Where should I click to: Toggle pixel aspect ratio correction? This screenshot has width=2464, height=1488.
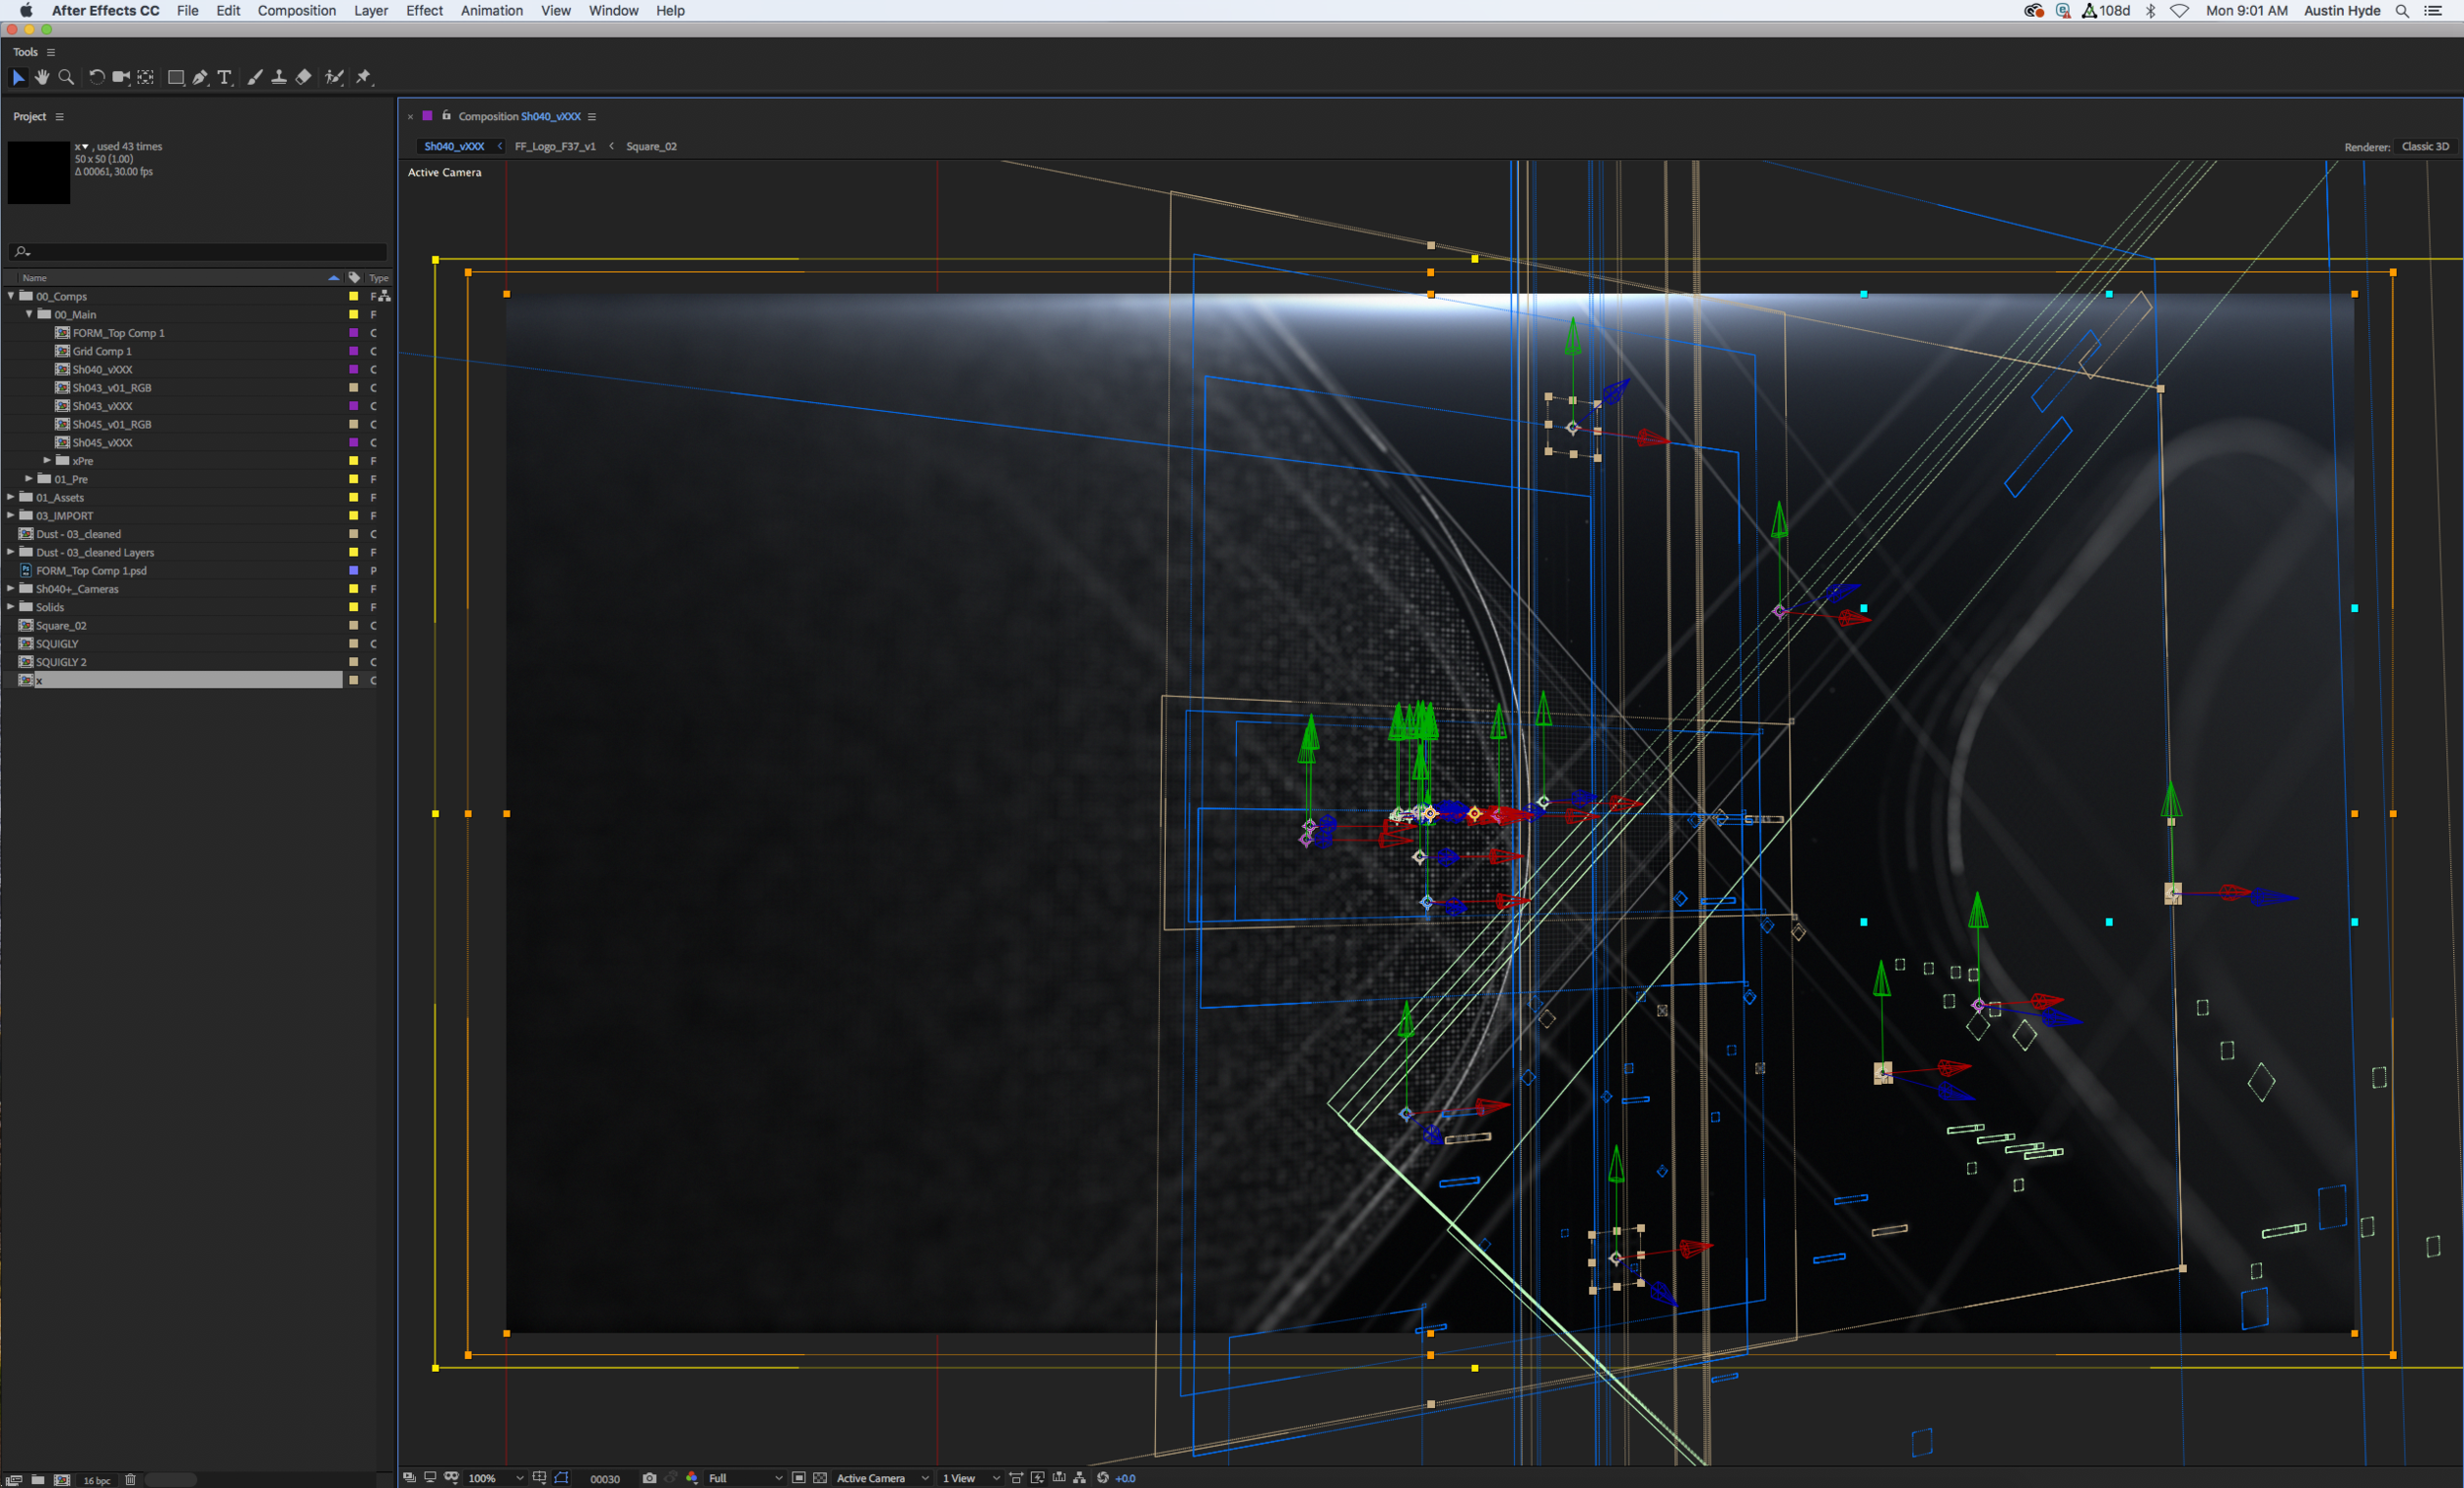point(1016,1477)
